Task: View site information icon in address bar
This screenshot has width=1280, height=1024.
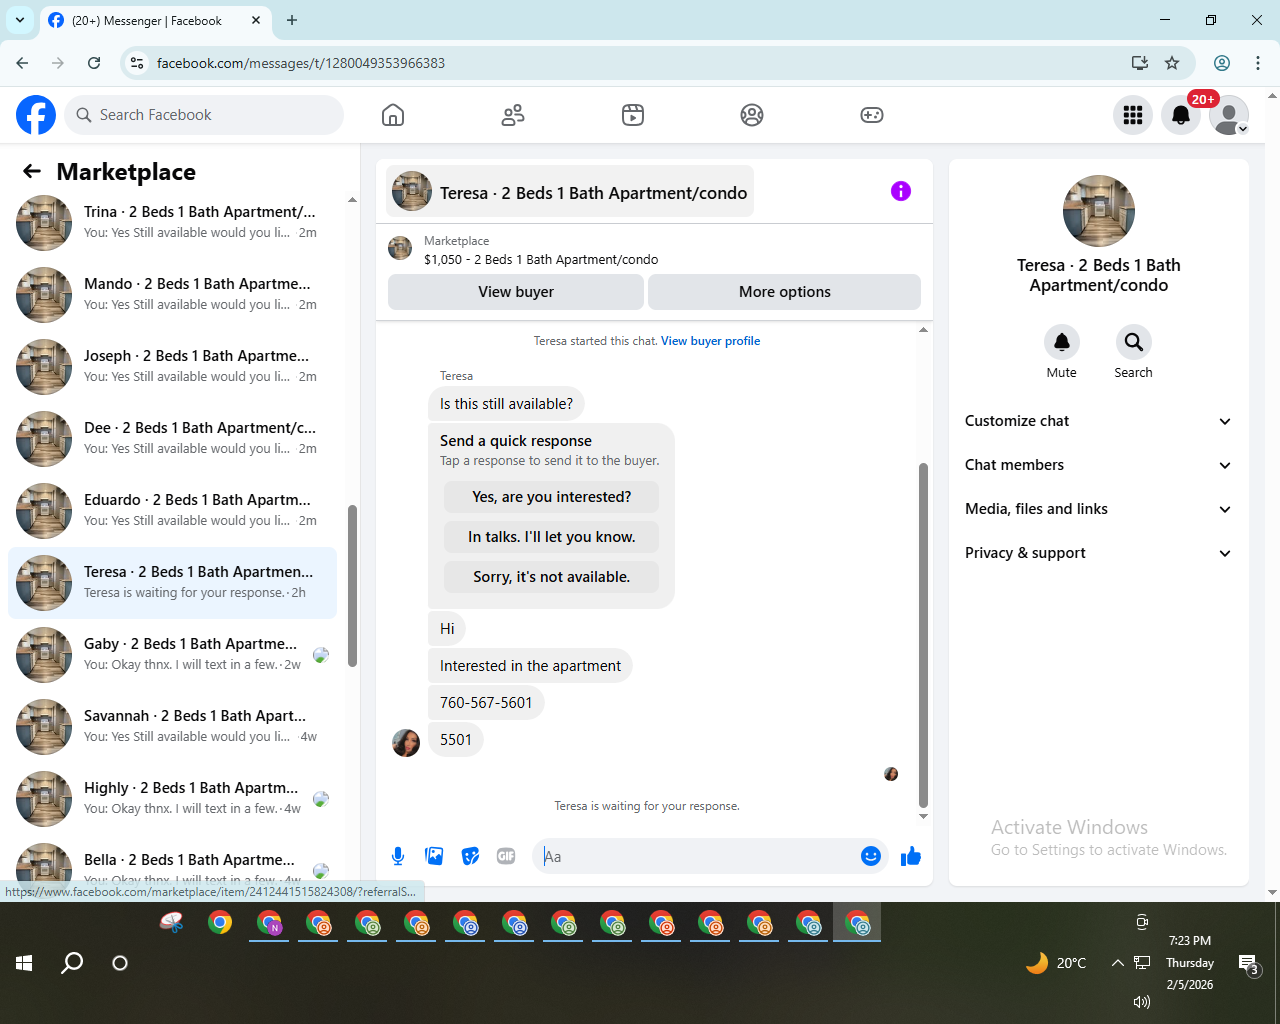Action: [137, 63]
